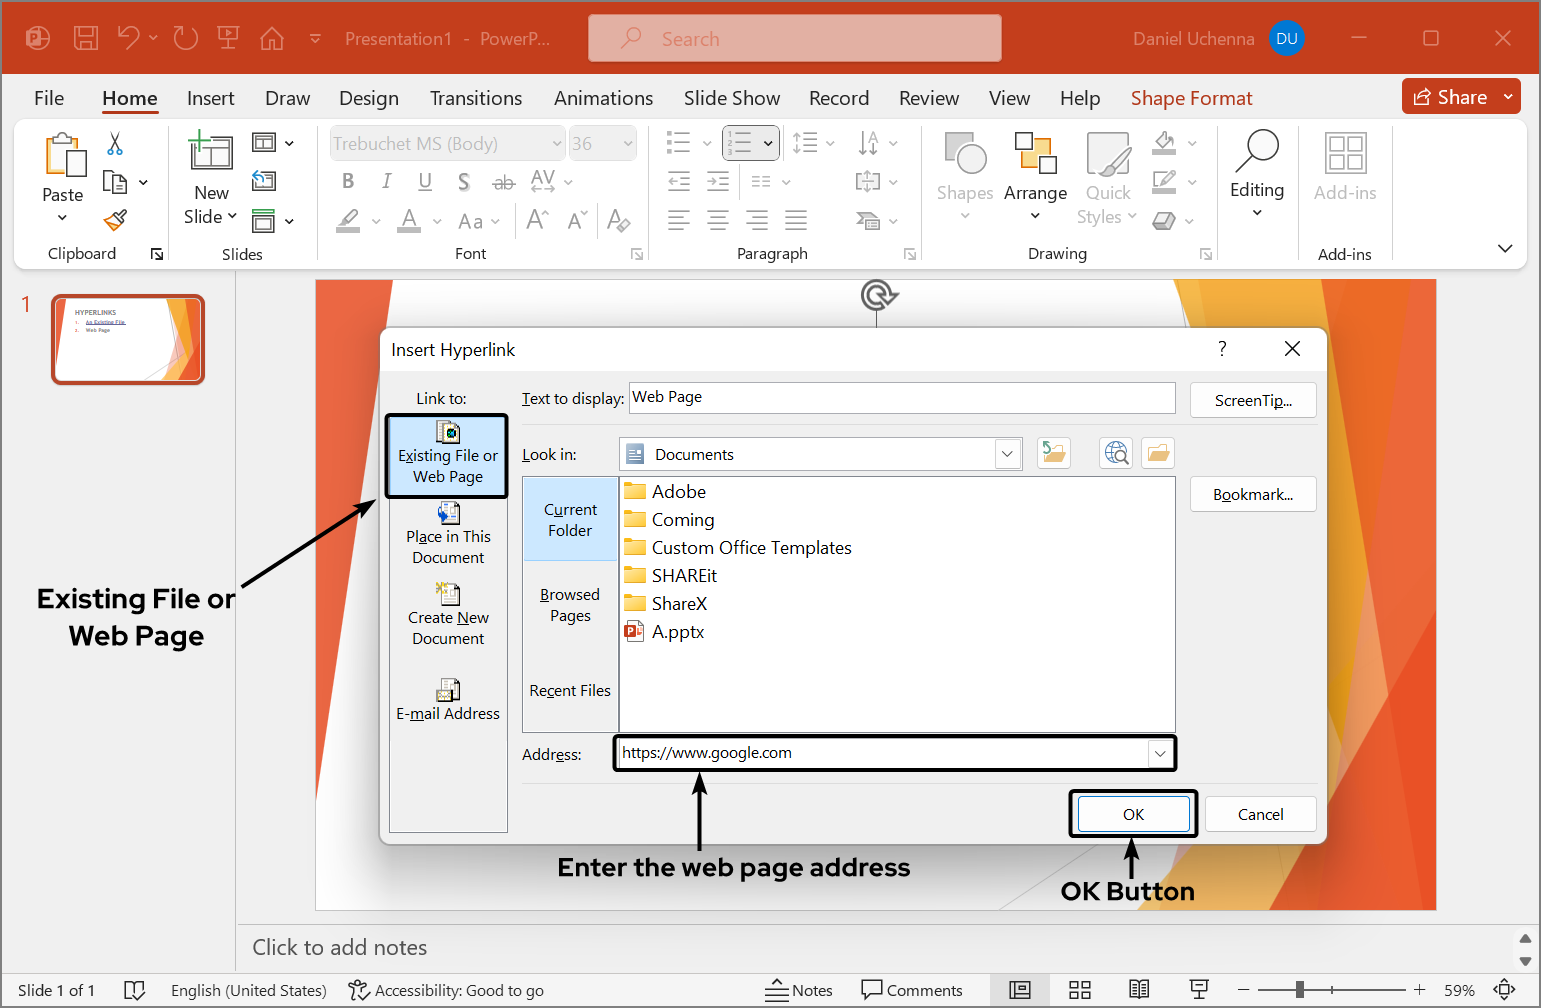Select E-mail Address link type
1541x1008 pixels.
[448, 700]
